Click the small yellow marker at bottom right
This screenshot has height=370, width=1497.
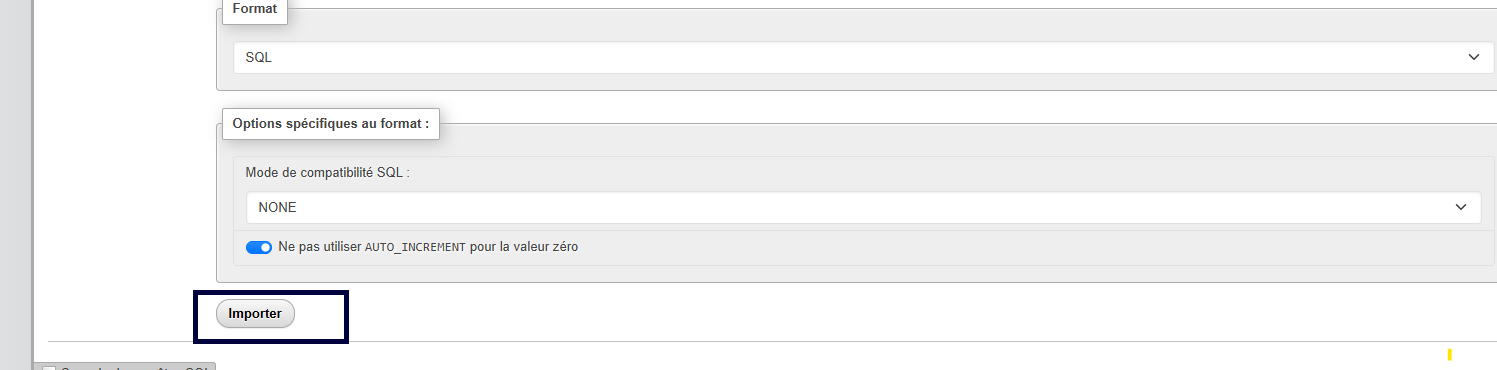click(1449, 354)
